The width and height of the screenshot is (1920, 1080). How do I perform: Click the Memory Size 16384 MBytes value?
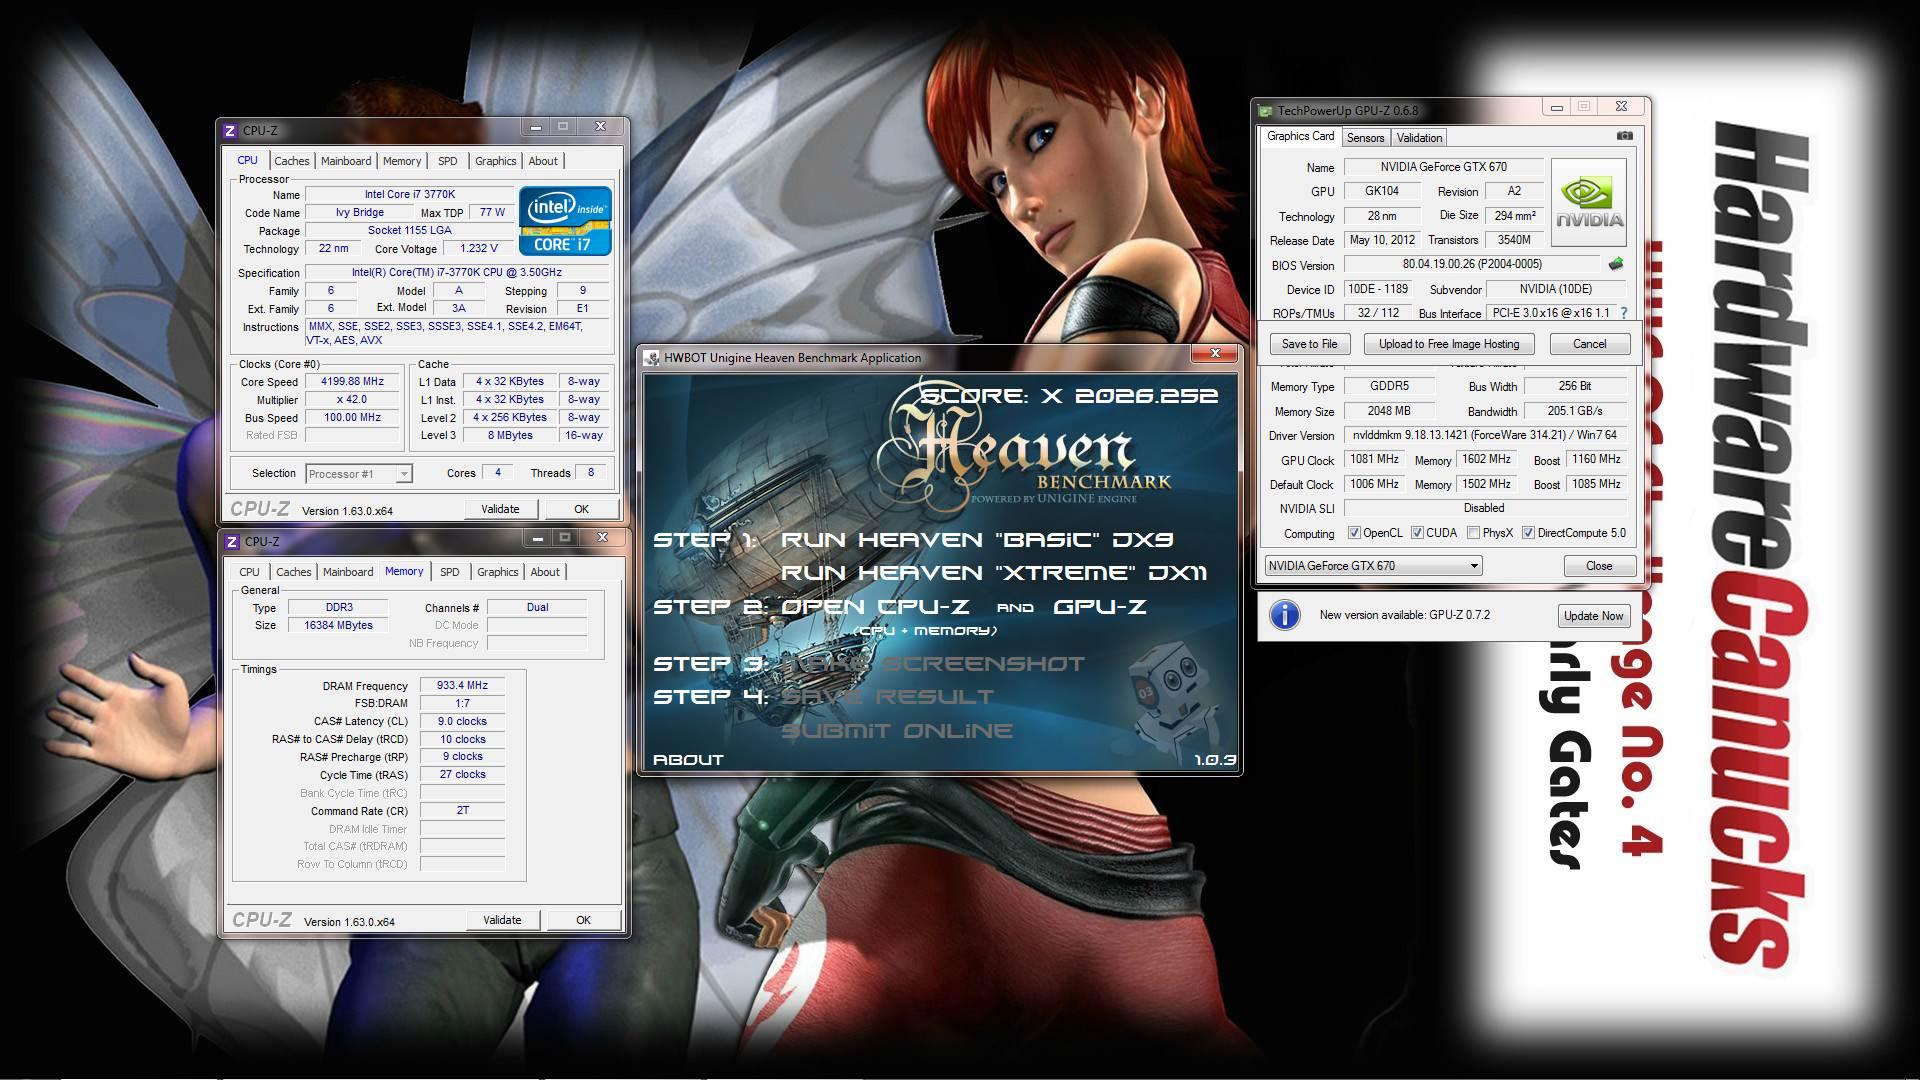click(338, 626)
